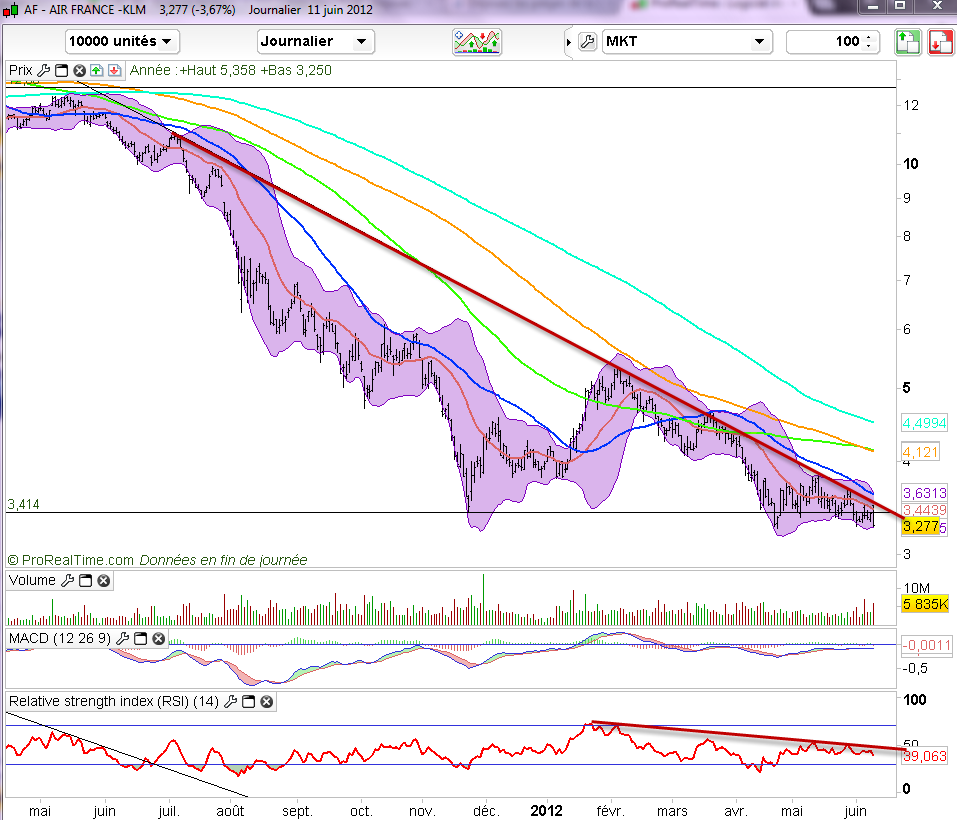
Task: Configure RSI (14) indicator settings
Action: 230,702
